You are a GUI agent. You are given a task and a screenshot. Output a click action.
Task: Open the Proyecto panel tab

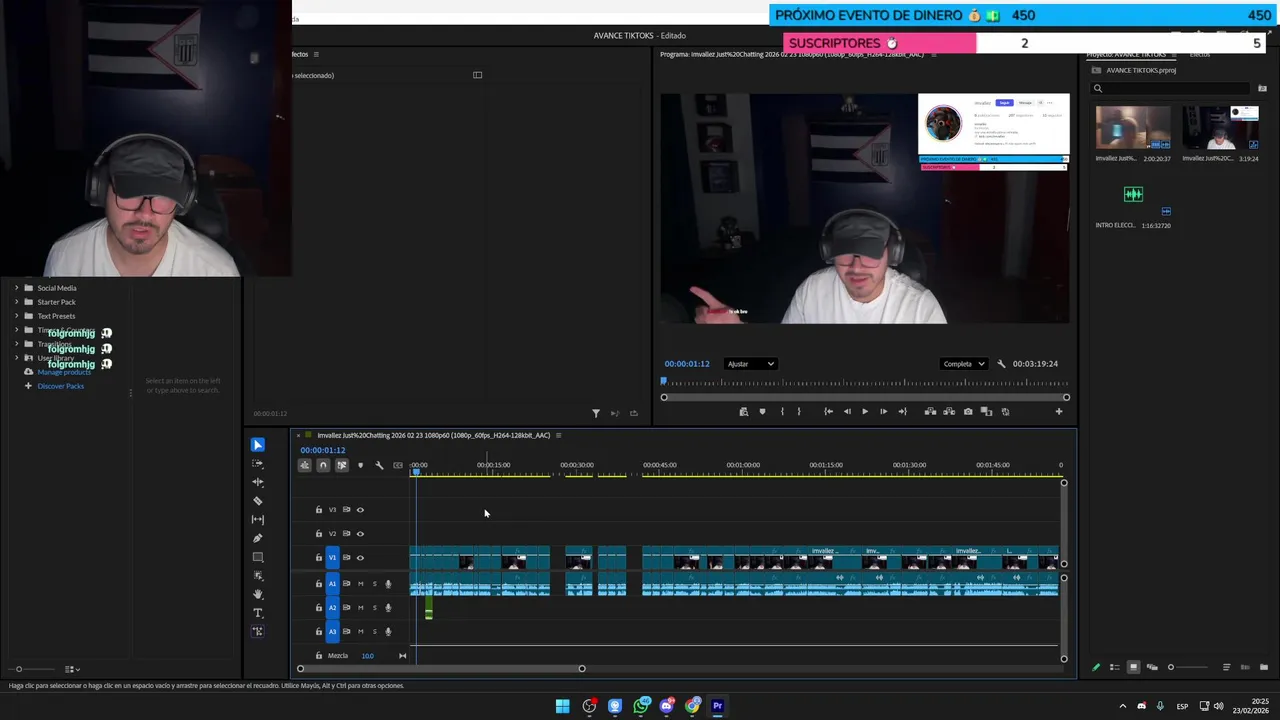[1126, 54]
